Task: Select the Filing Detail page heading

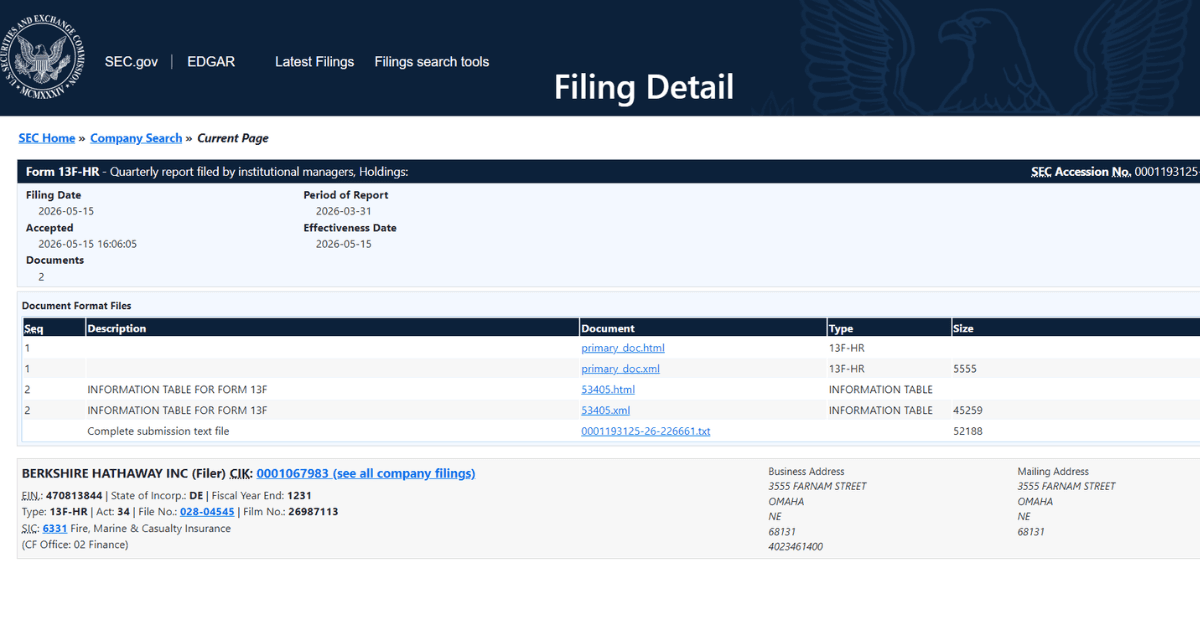Action: [x=644, y=87]
